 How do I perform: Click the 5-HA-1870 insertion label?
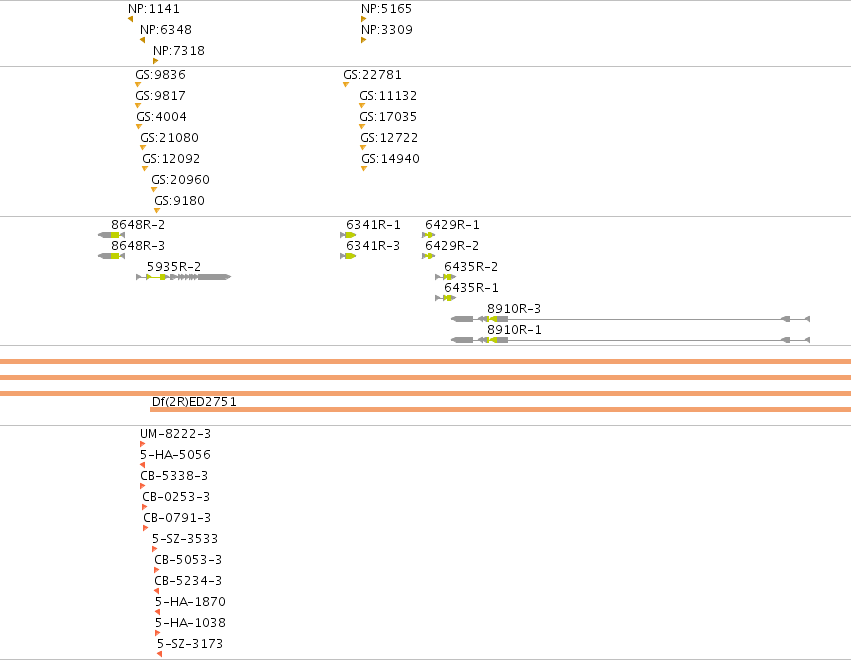tap(190, 602)
